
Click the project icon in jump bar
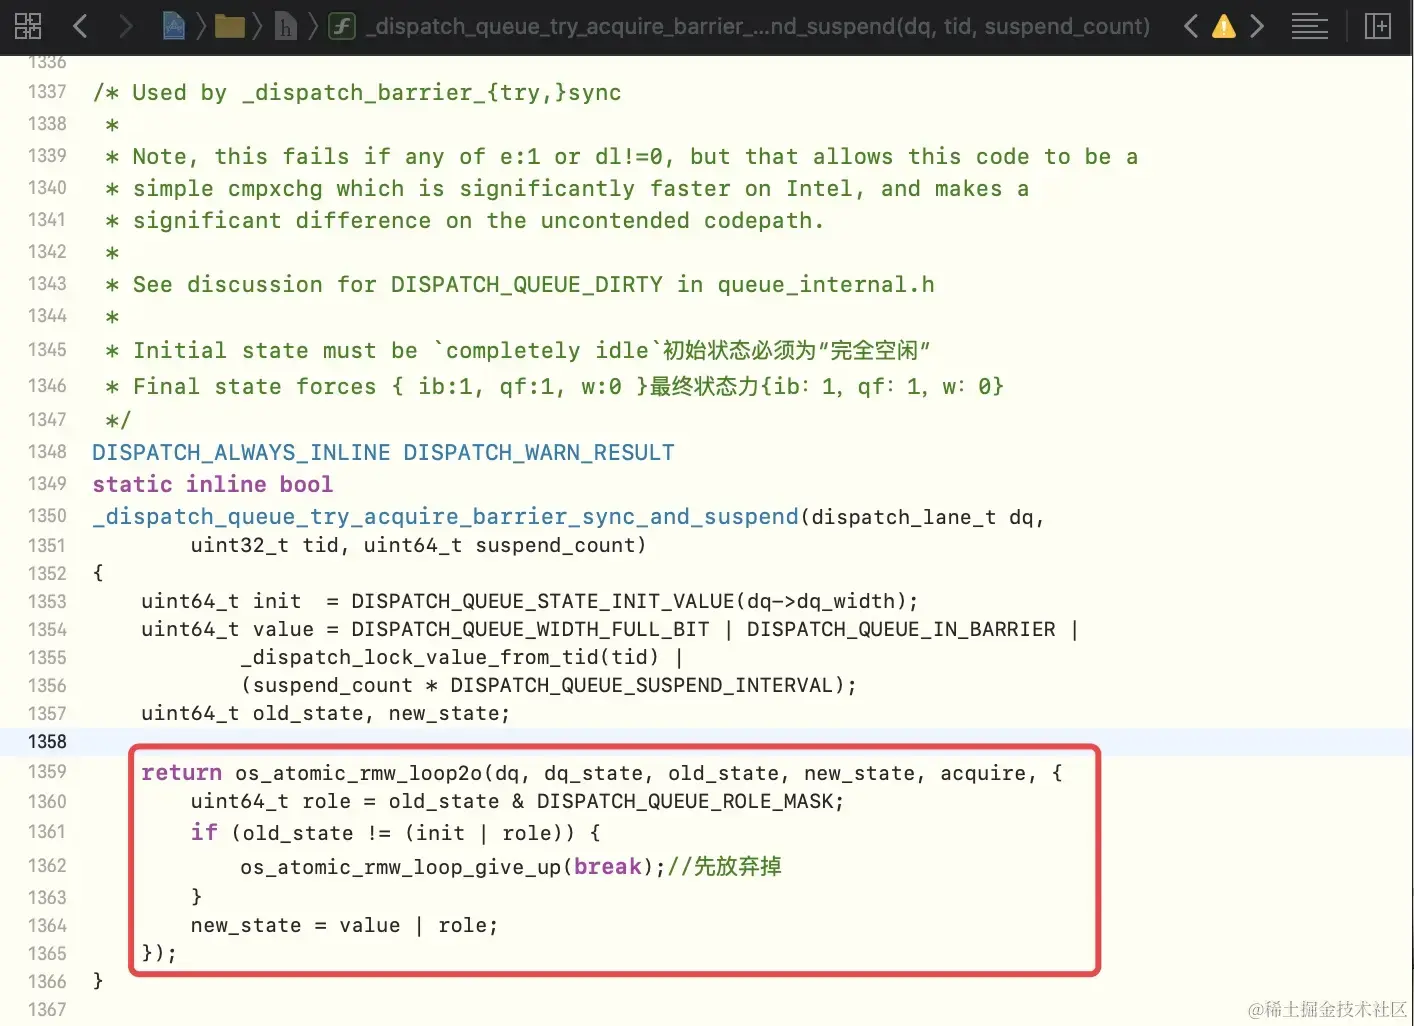pos(174,26)
